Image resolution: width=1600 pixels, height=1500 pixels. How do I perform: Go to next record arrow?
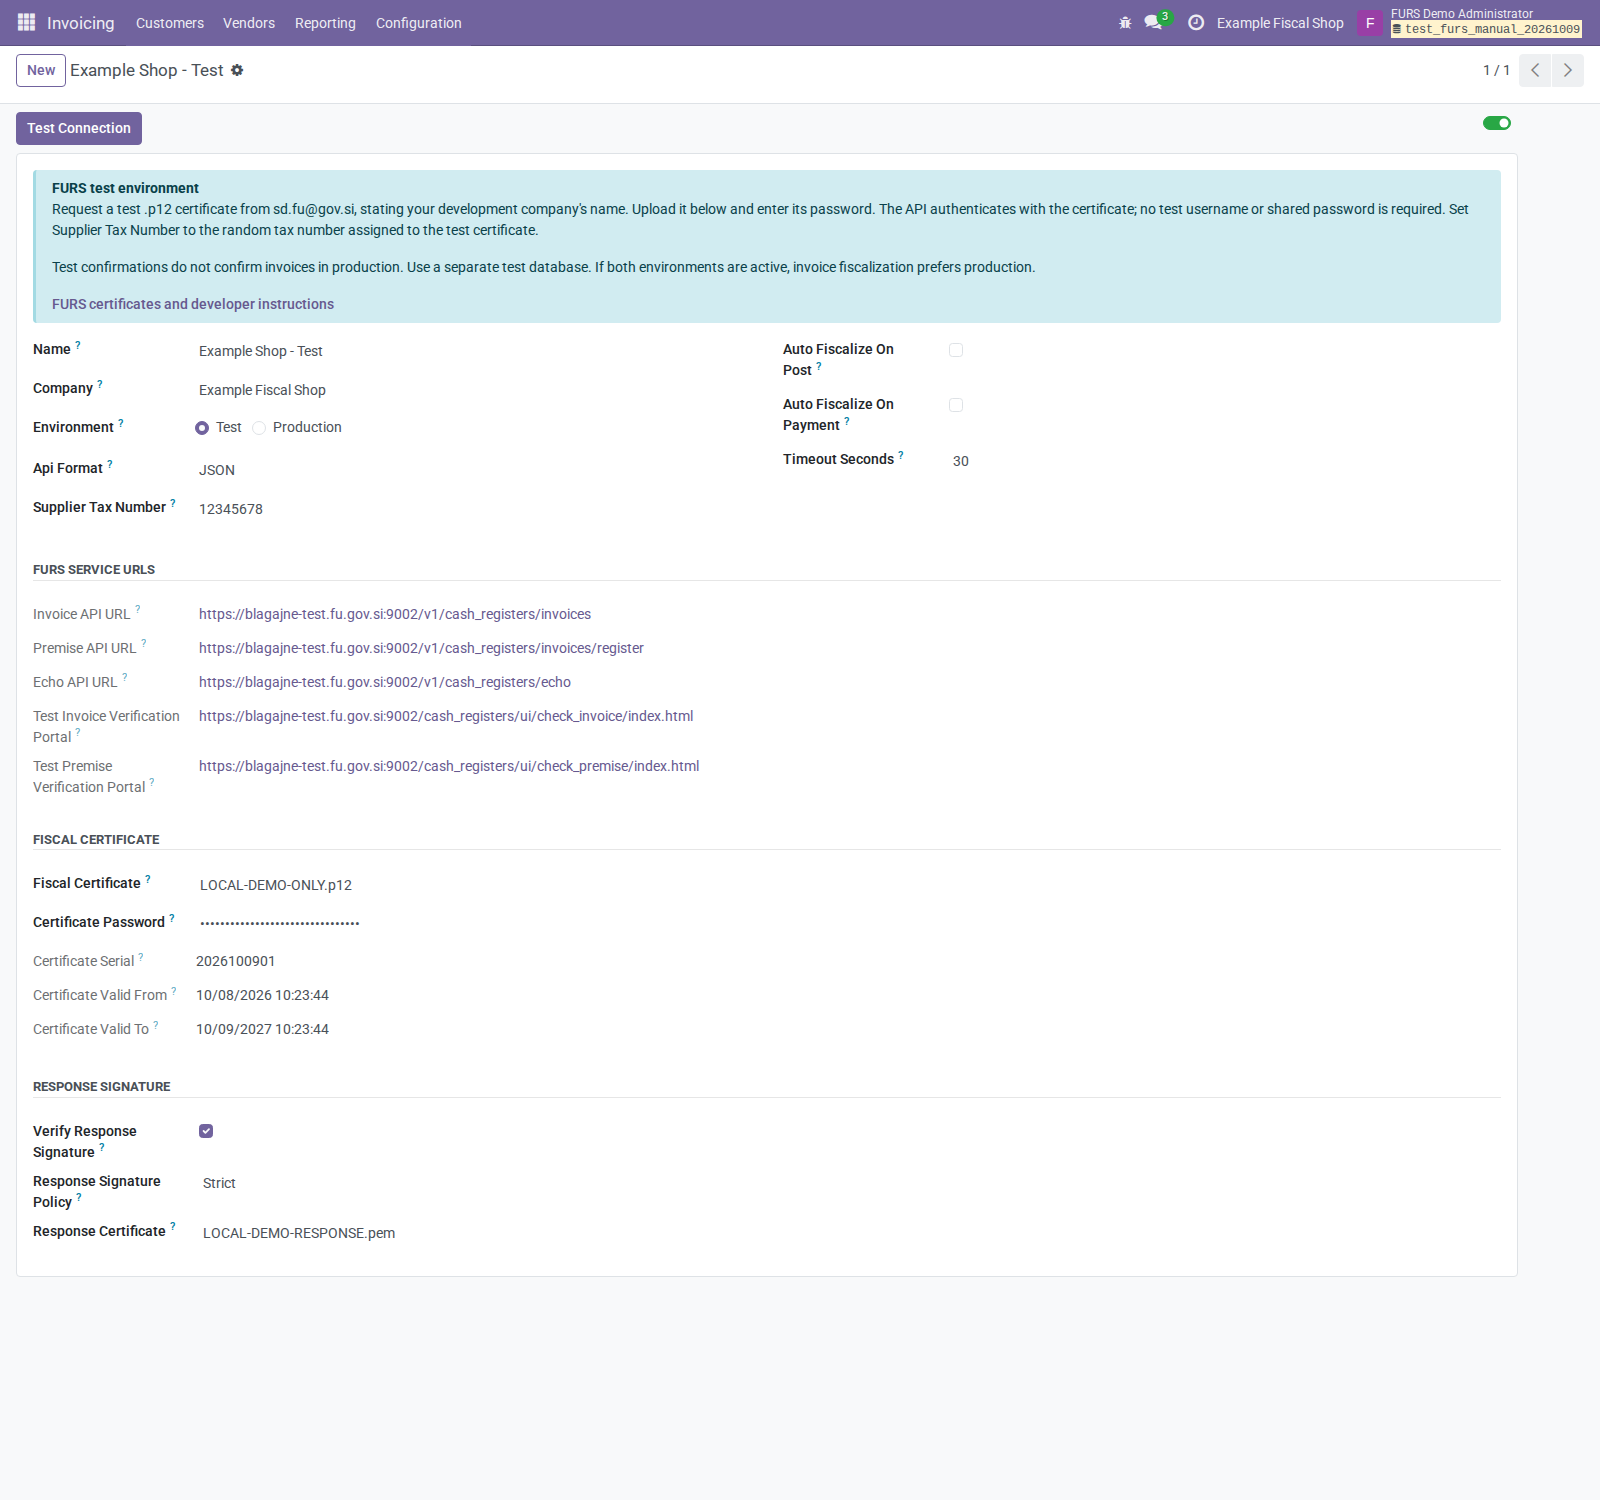pos(1568,70)
